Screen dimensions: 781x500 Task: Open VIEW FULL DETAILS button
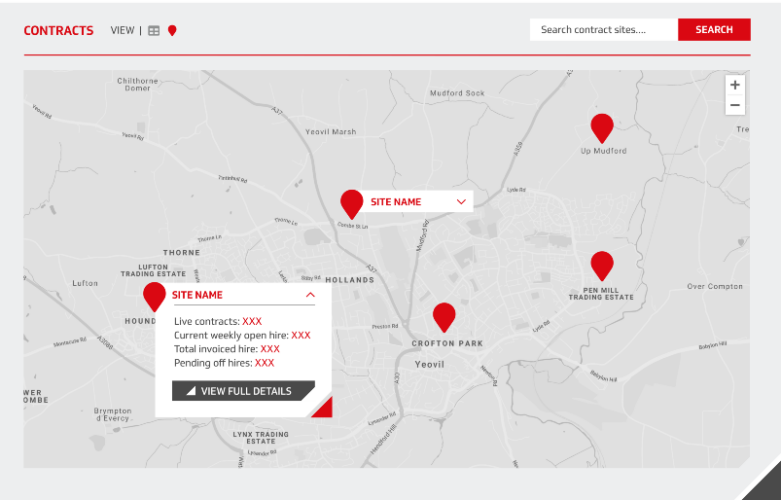(243, 391)
